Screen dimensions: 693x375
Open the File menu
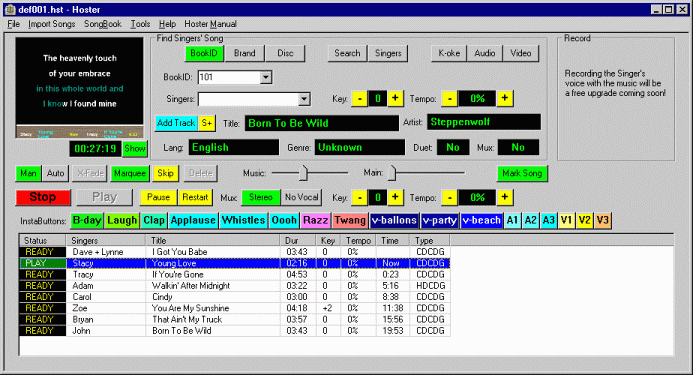coord(13,24)
